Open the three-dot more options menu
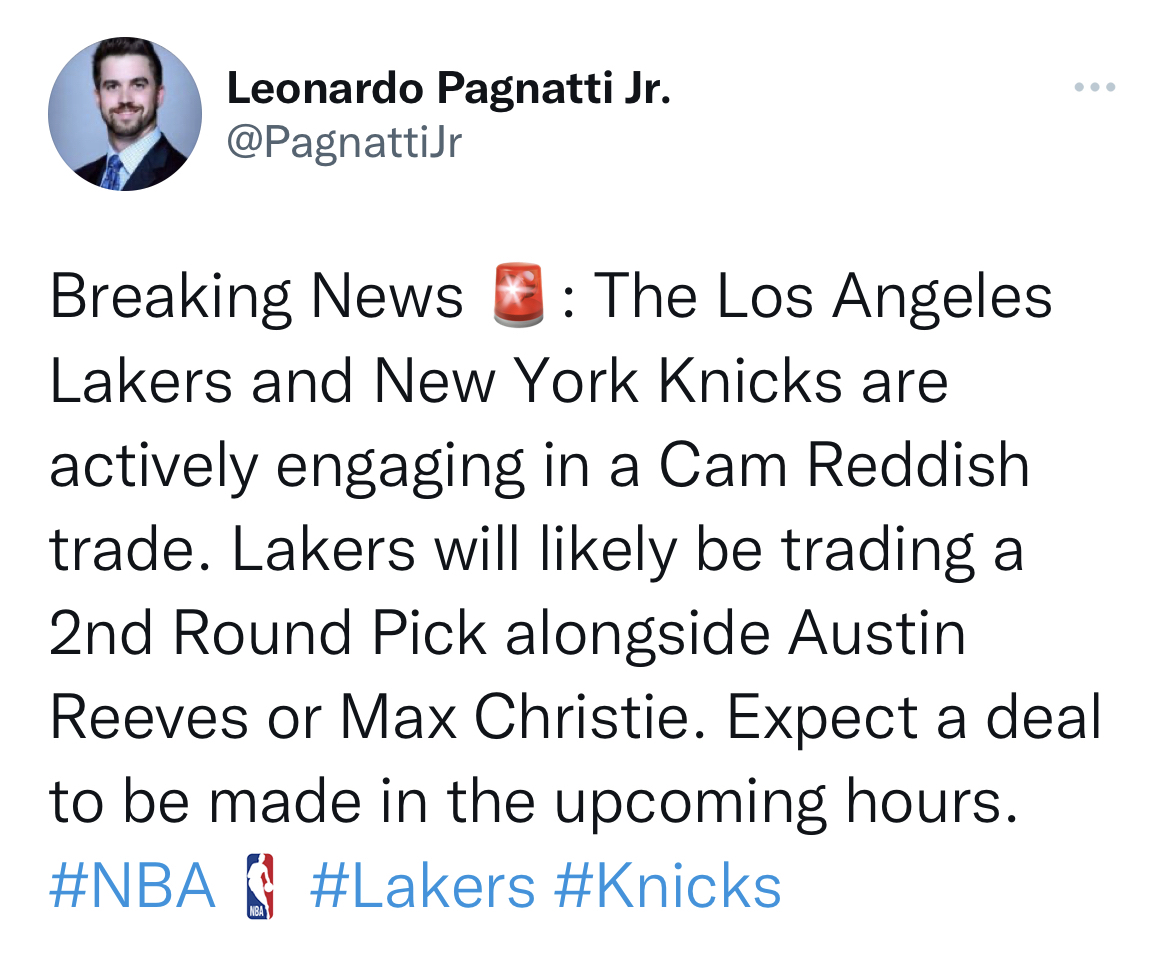The image size is (1170, 974). coord(1095,87)
